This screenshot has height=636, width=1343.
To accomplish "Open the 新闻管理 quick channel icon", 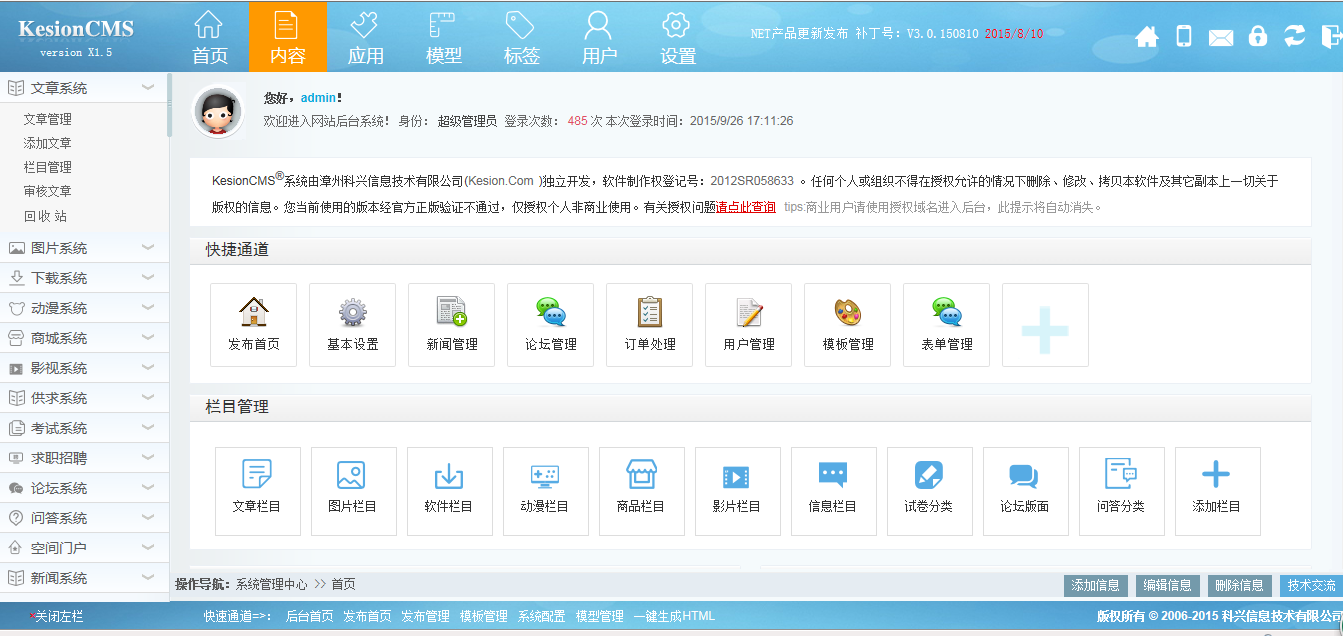I will 451,324.
